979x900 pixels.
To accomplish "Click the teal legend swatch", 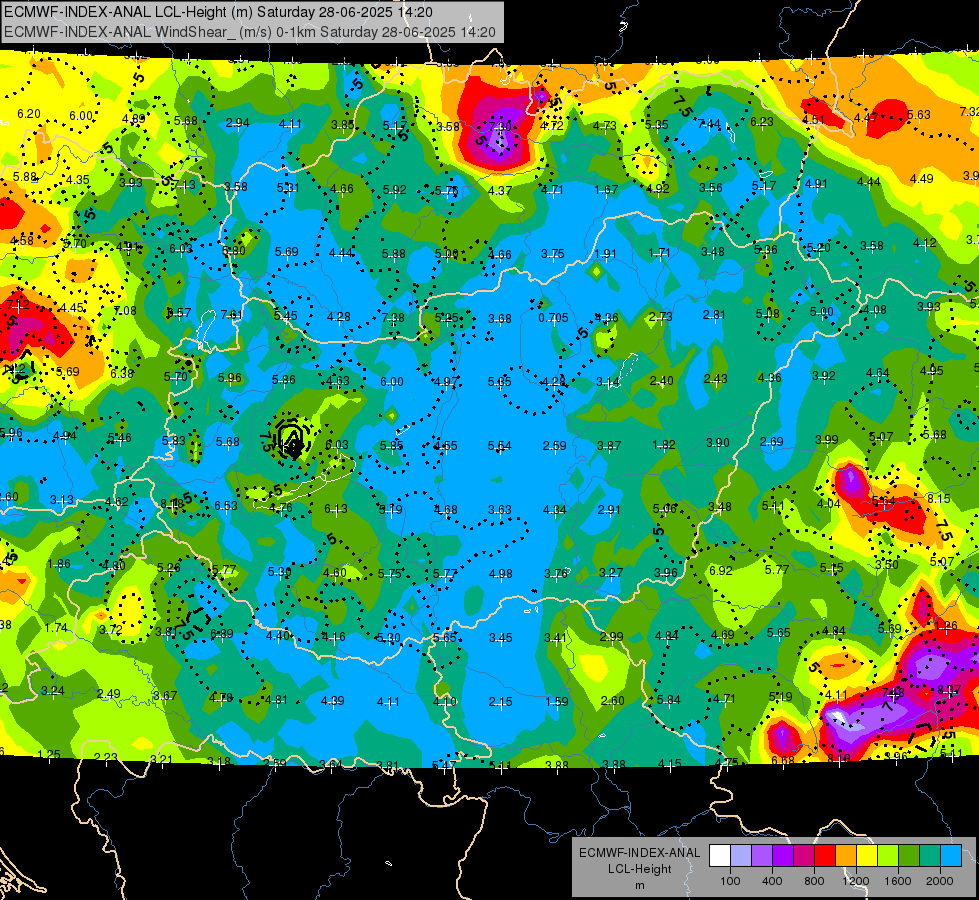I will point(930,856).
